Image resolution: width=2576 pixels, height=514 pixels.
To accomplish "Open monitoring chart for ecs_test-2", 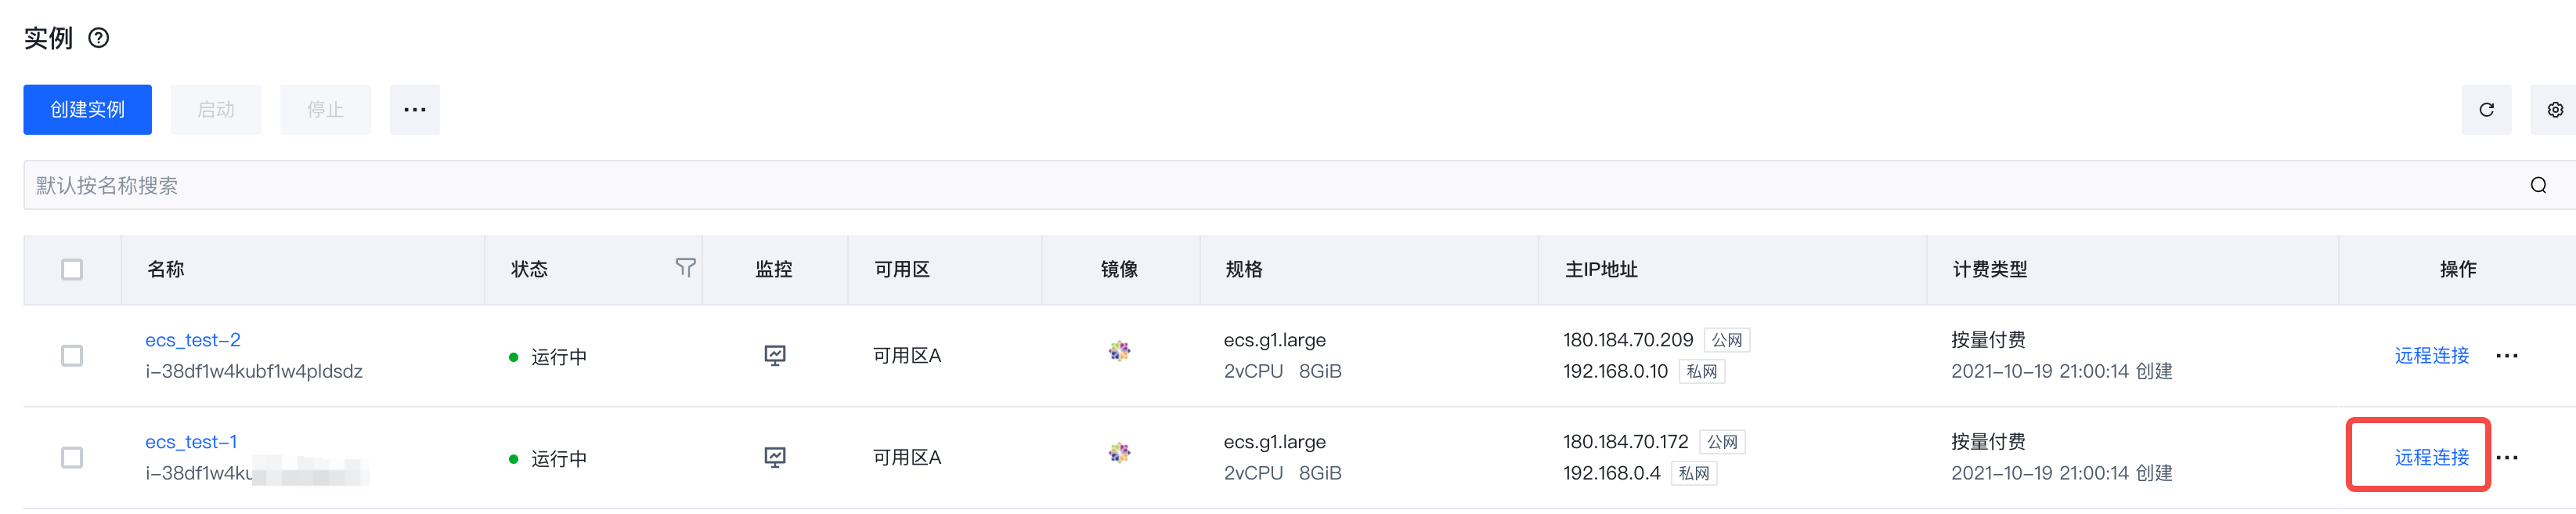I will (775, 355).
